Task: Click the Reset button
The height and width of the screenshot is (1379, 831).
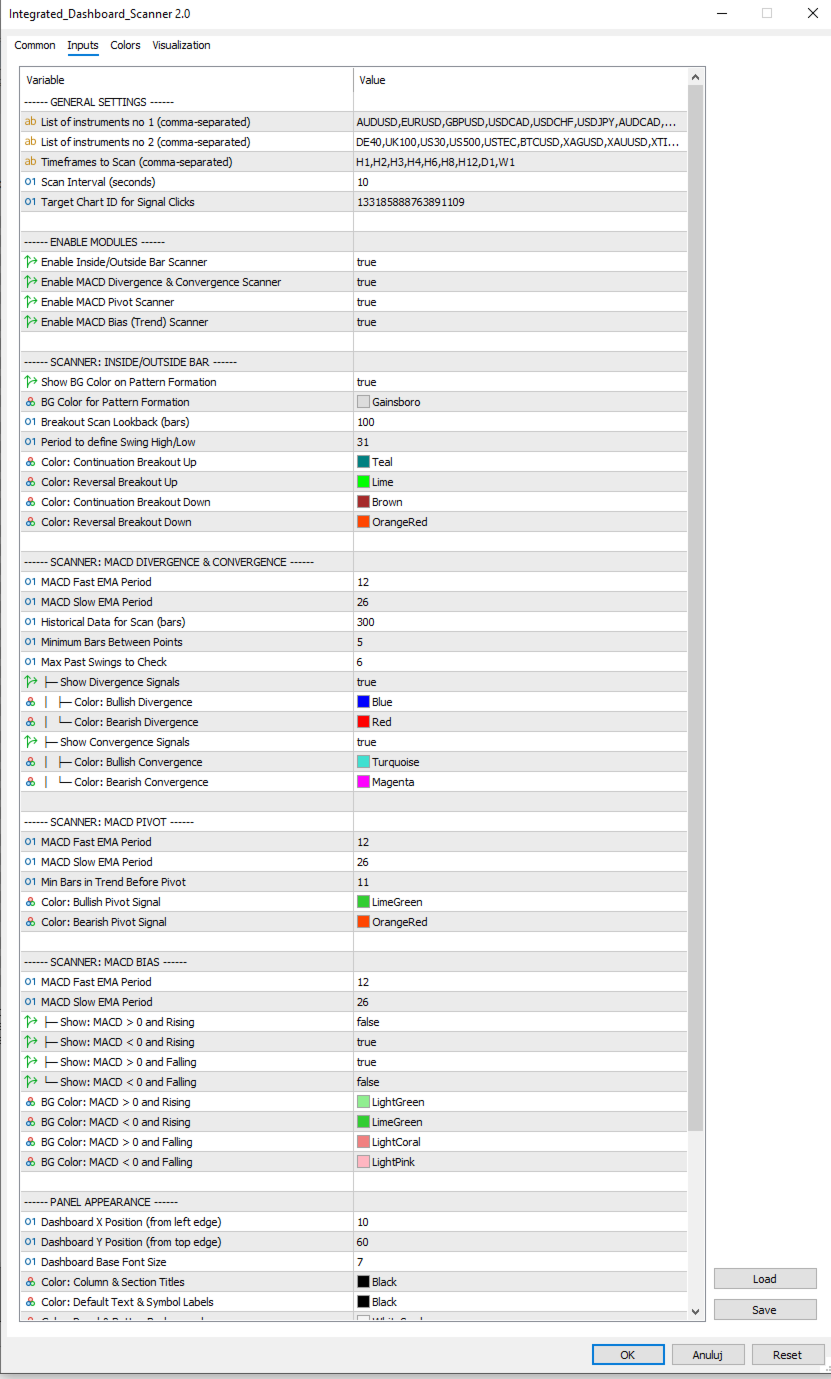Action: [x=787, y=1354]
